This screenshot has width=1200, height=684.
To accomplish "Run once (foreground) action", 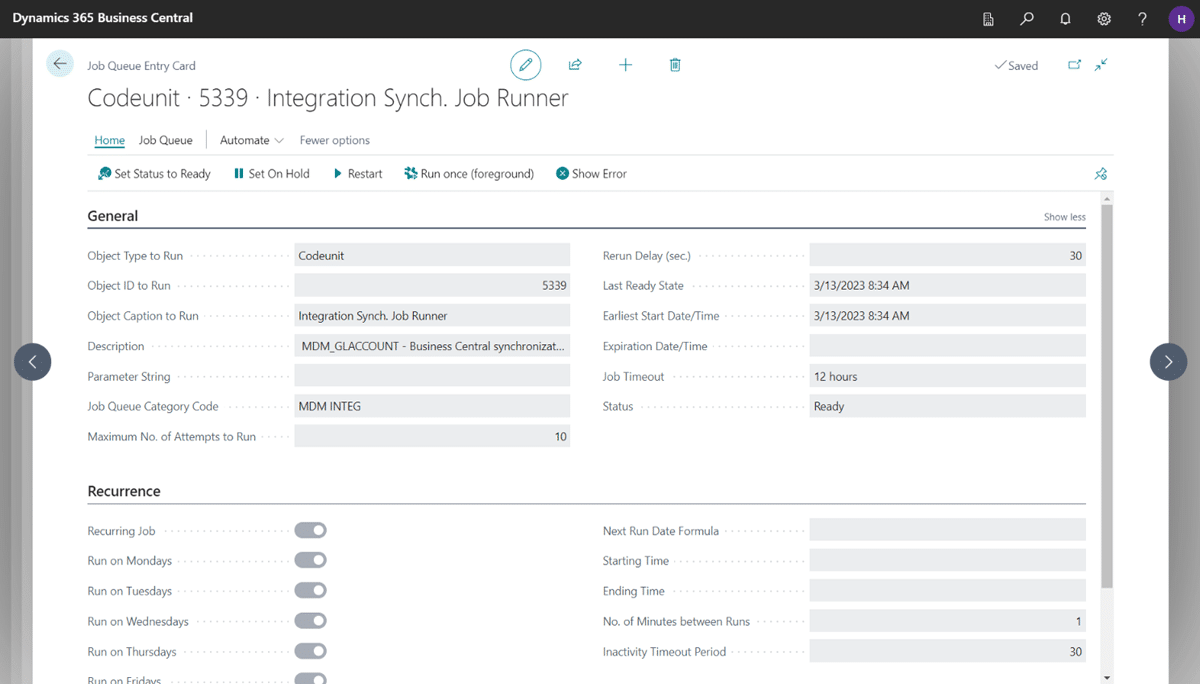I will 469,174.
